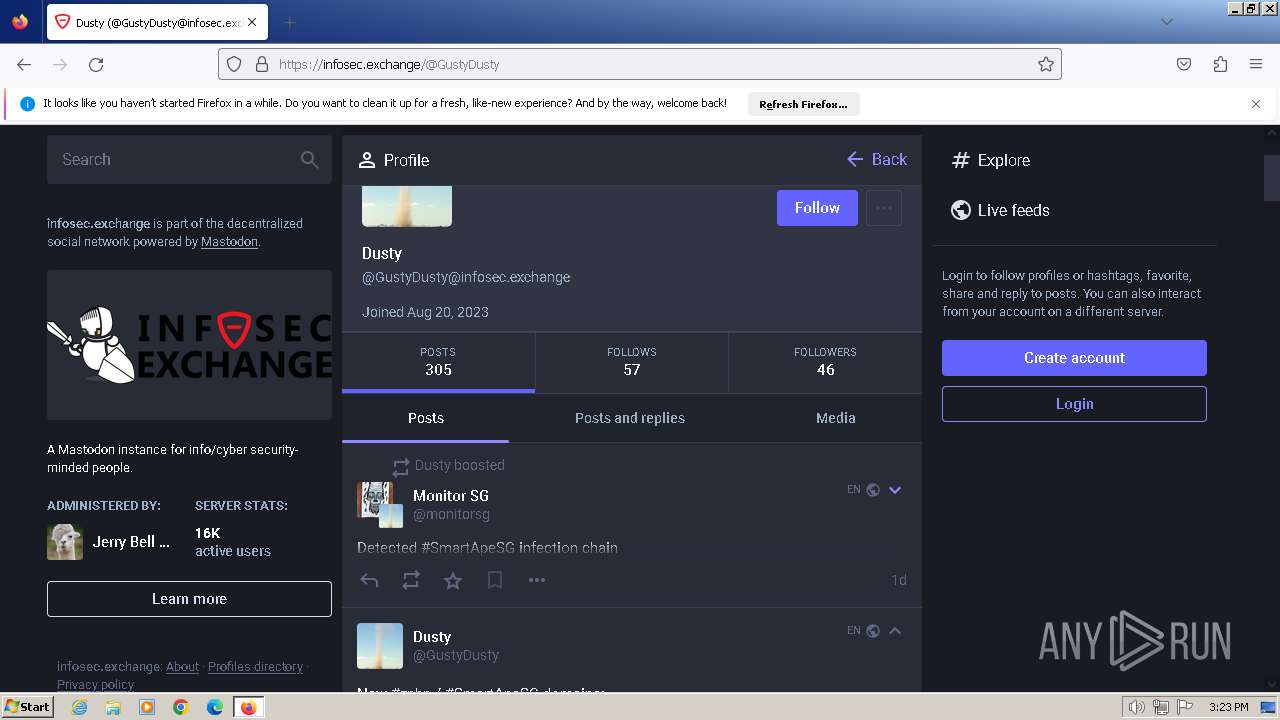The image size is (1280, 720).
Task: Open the Profiles directory link
Action: tap(255, 667)
